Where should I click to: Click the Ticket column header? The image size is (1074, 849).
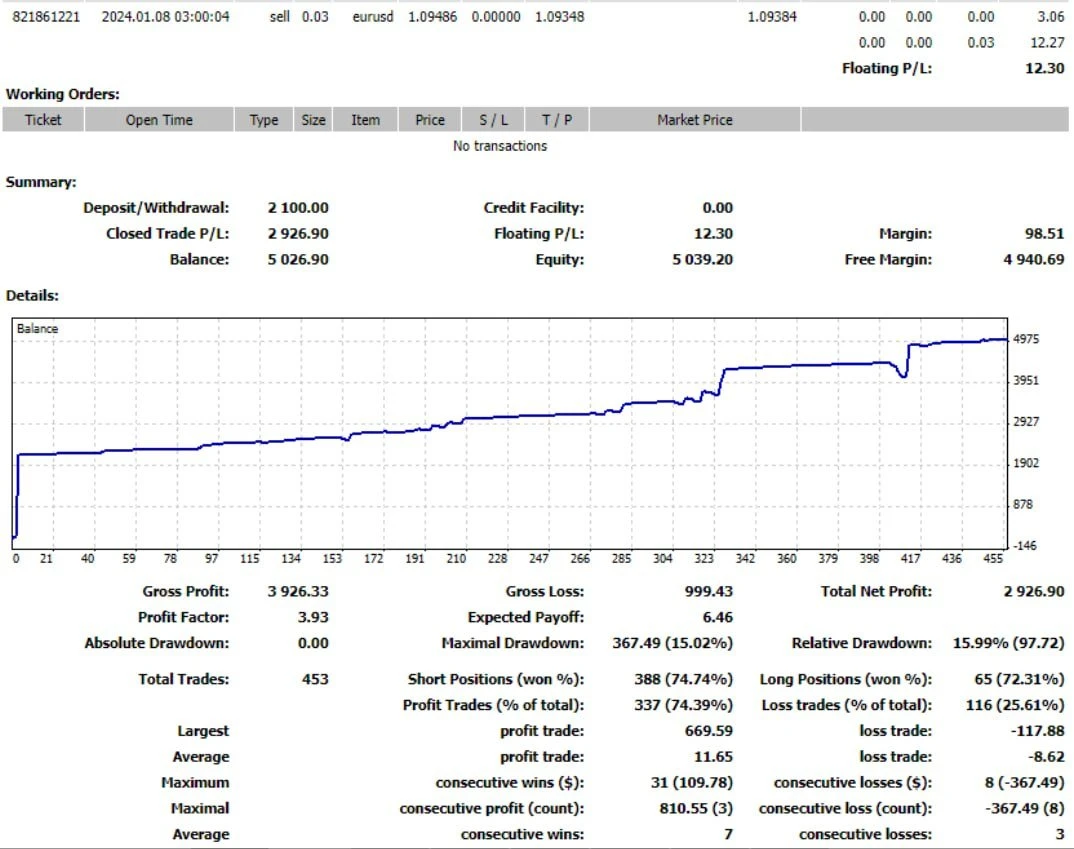pos(43,120)
